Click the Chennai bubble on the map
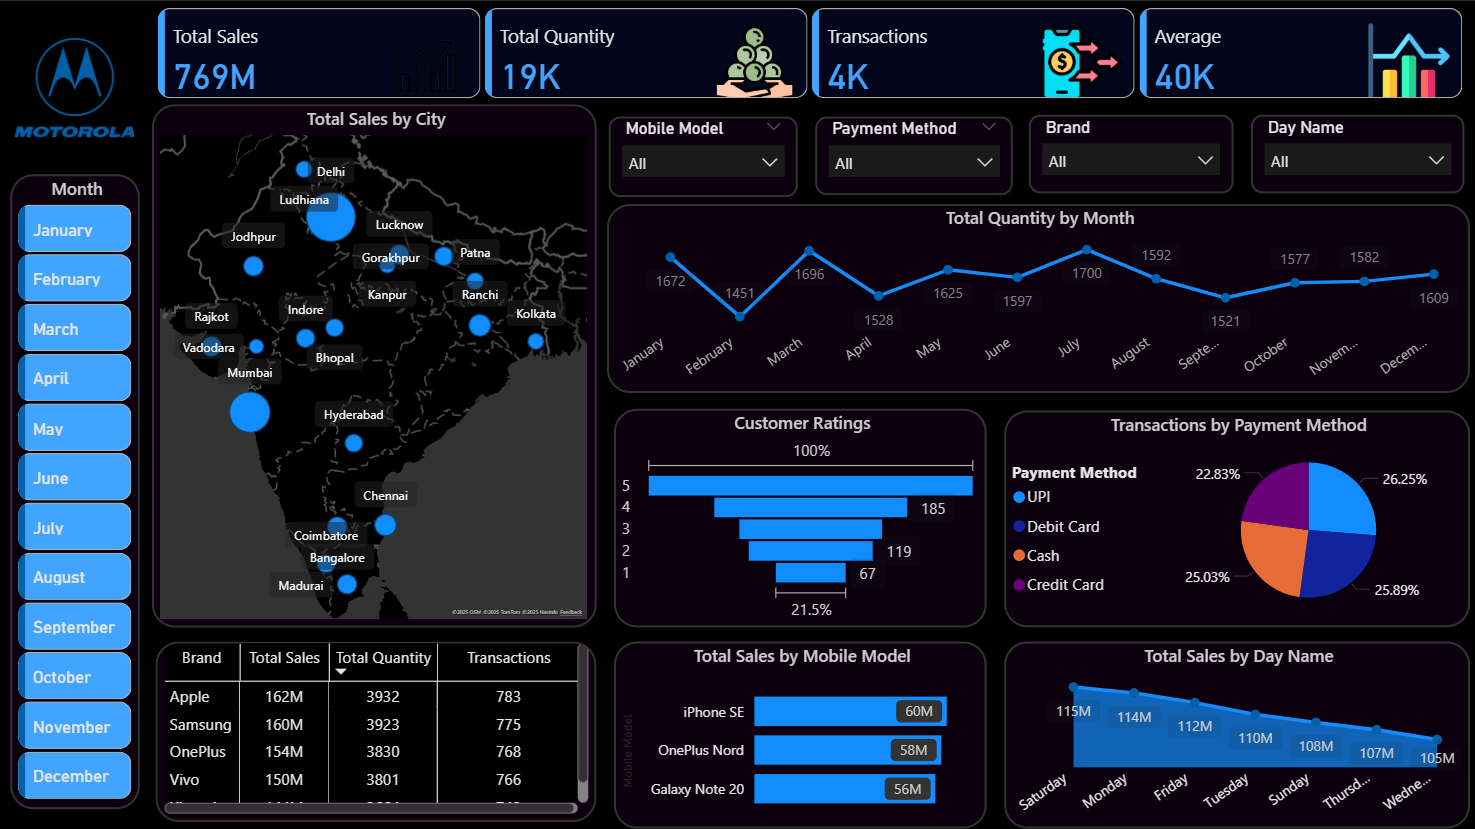The width and height of the screenshot is (1475, 829). click(385, 525)
